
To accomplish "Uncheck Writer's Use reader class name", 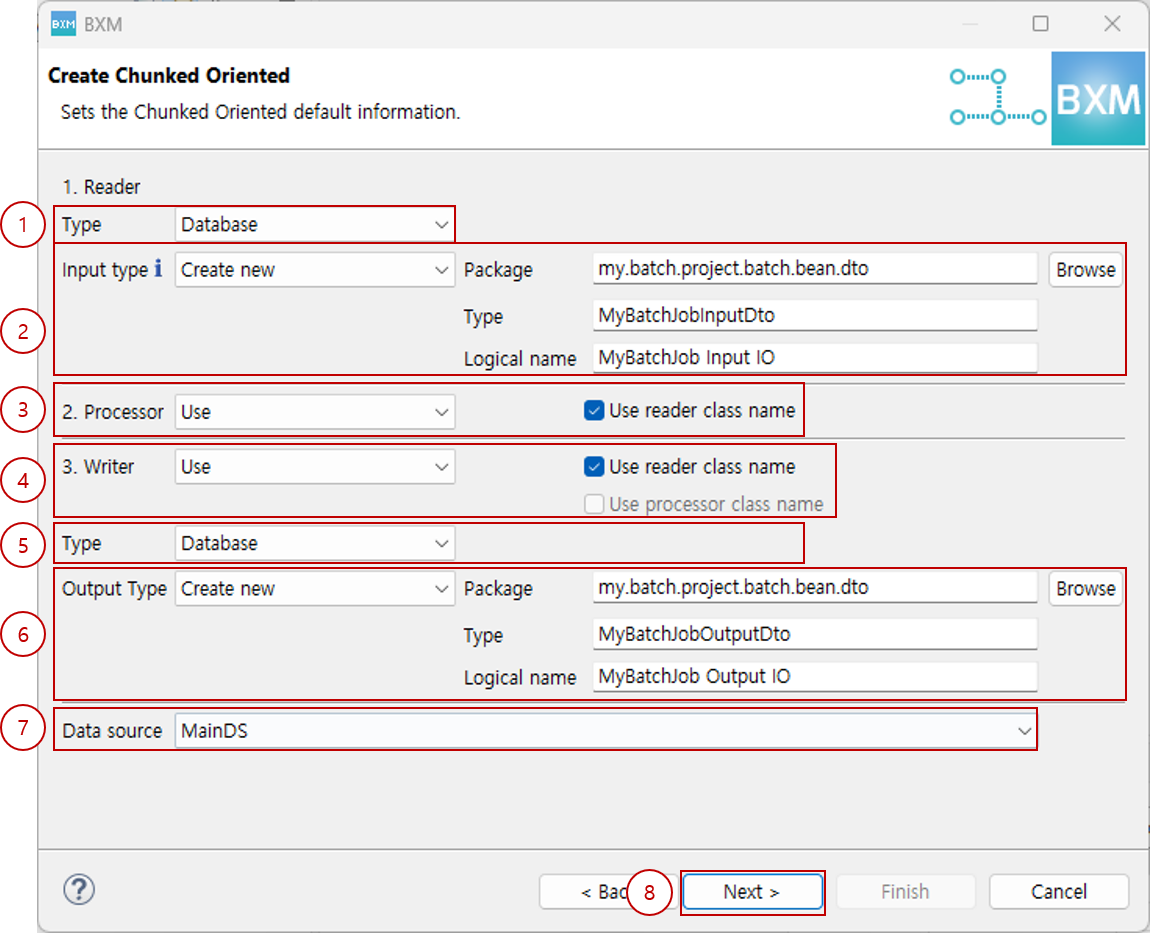I will 594,466.
